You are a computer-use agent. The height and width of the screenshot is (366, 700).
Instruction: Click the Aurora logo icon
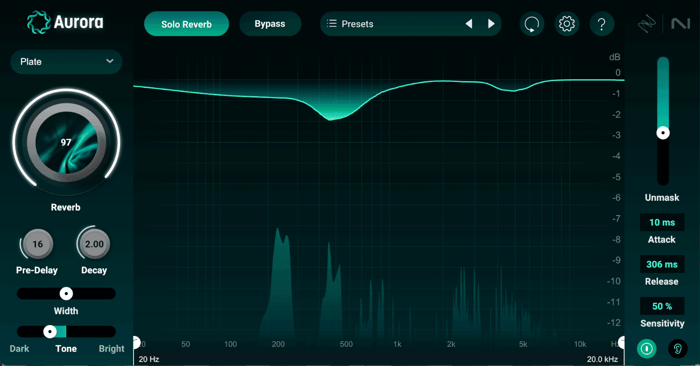[x=39, y=22]
